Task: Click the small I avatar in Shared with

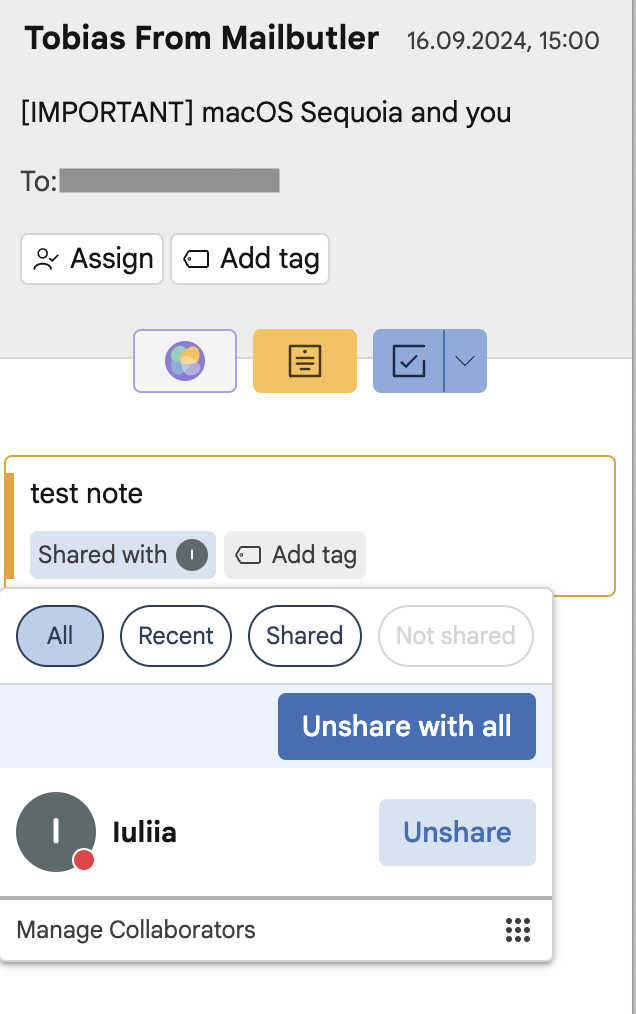Action: click(192, 555)
